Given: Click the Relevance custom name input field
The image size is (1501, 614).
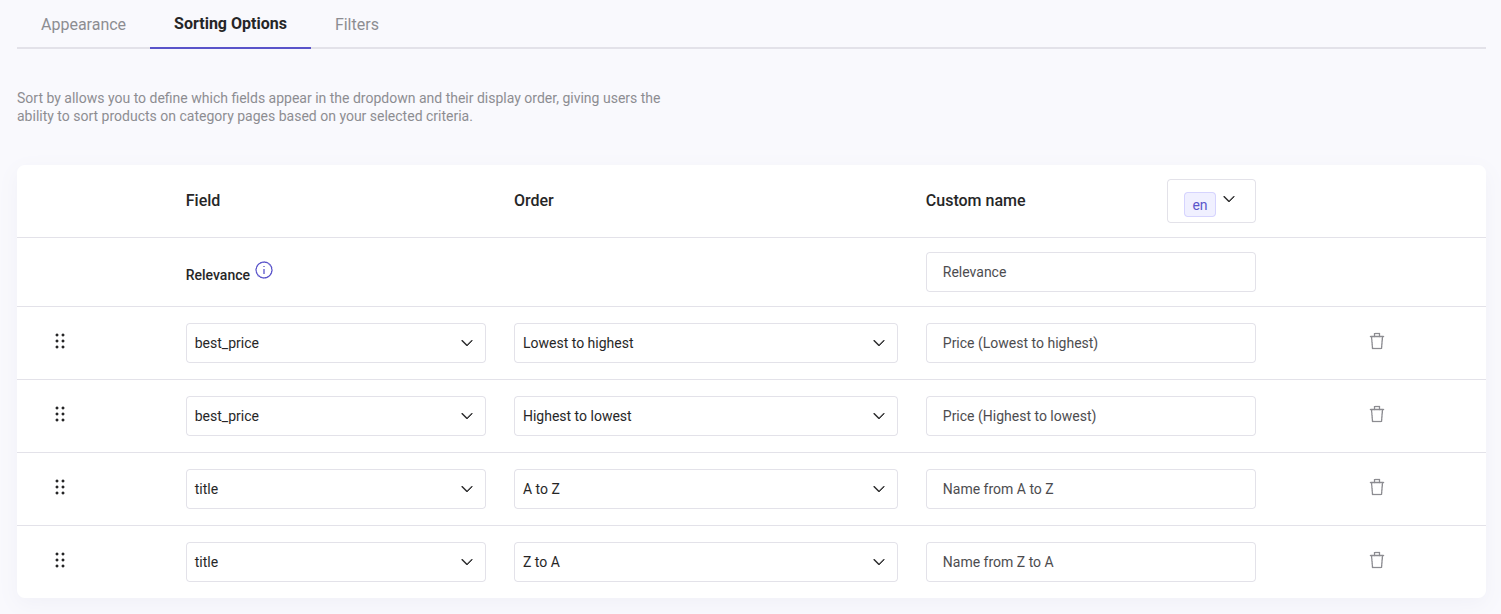Looking at the screenshot, I should coord(1090,272).
